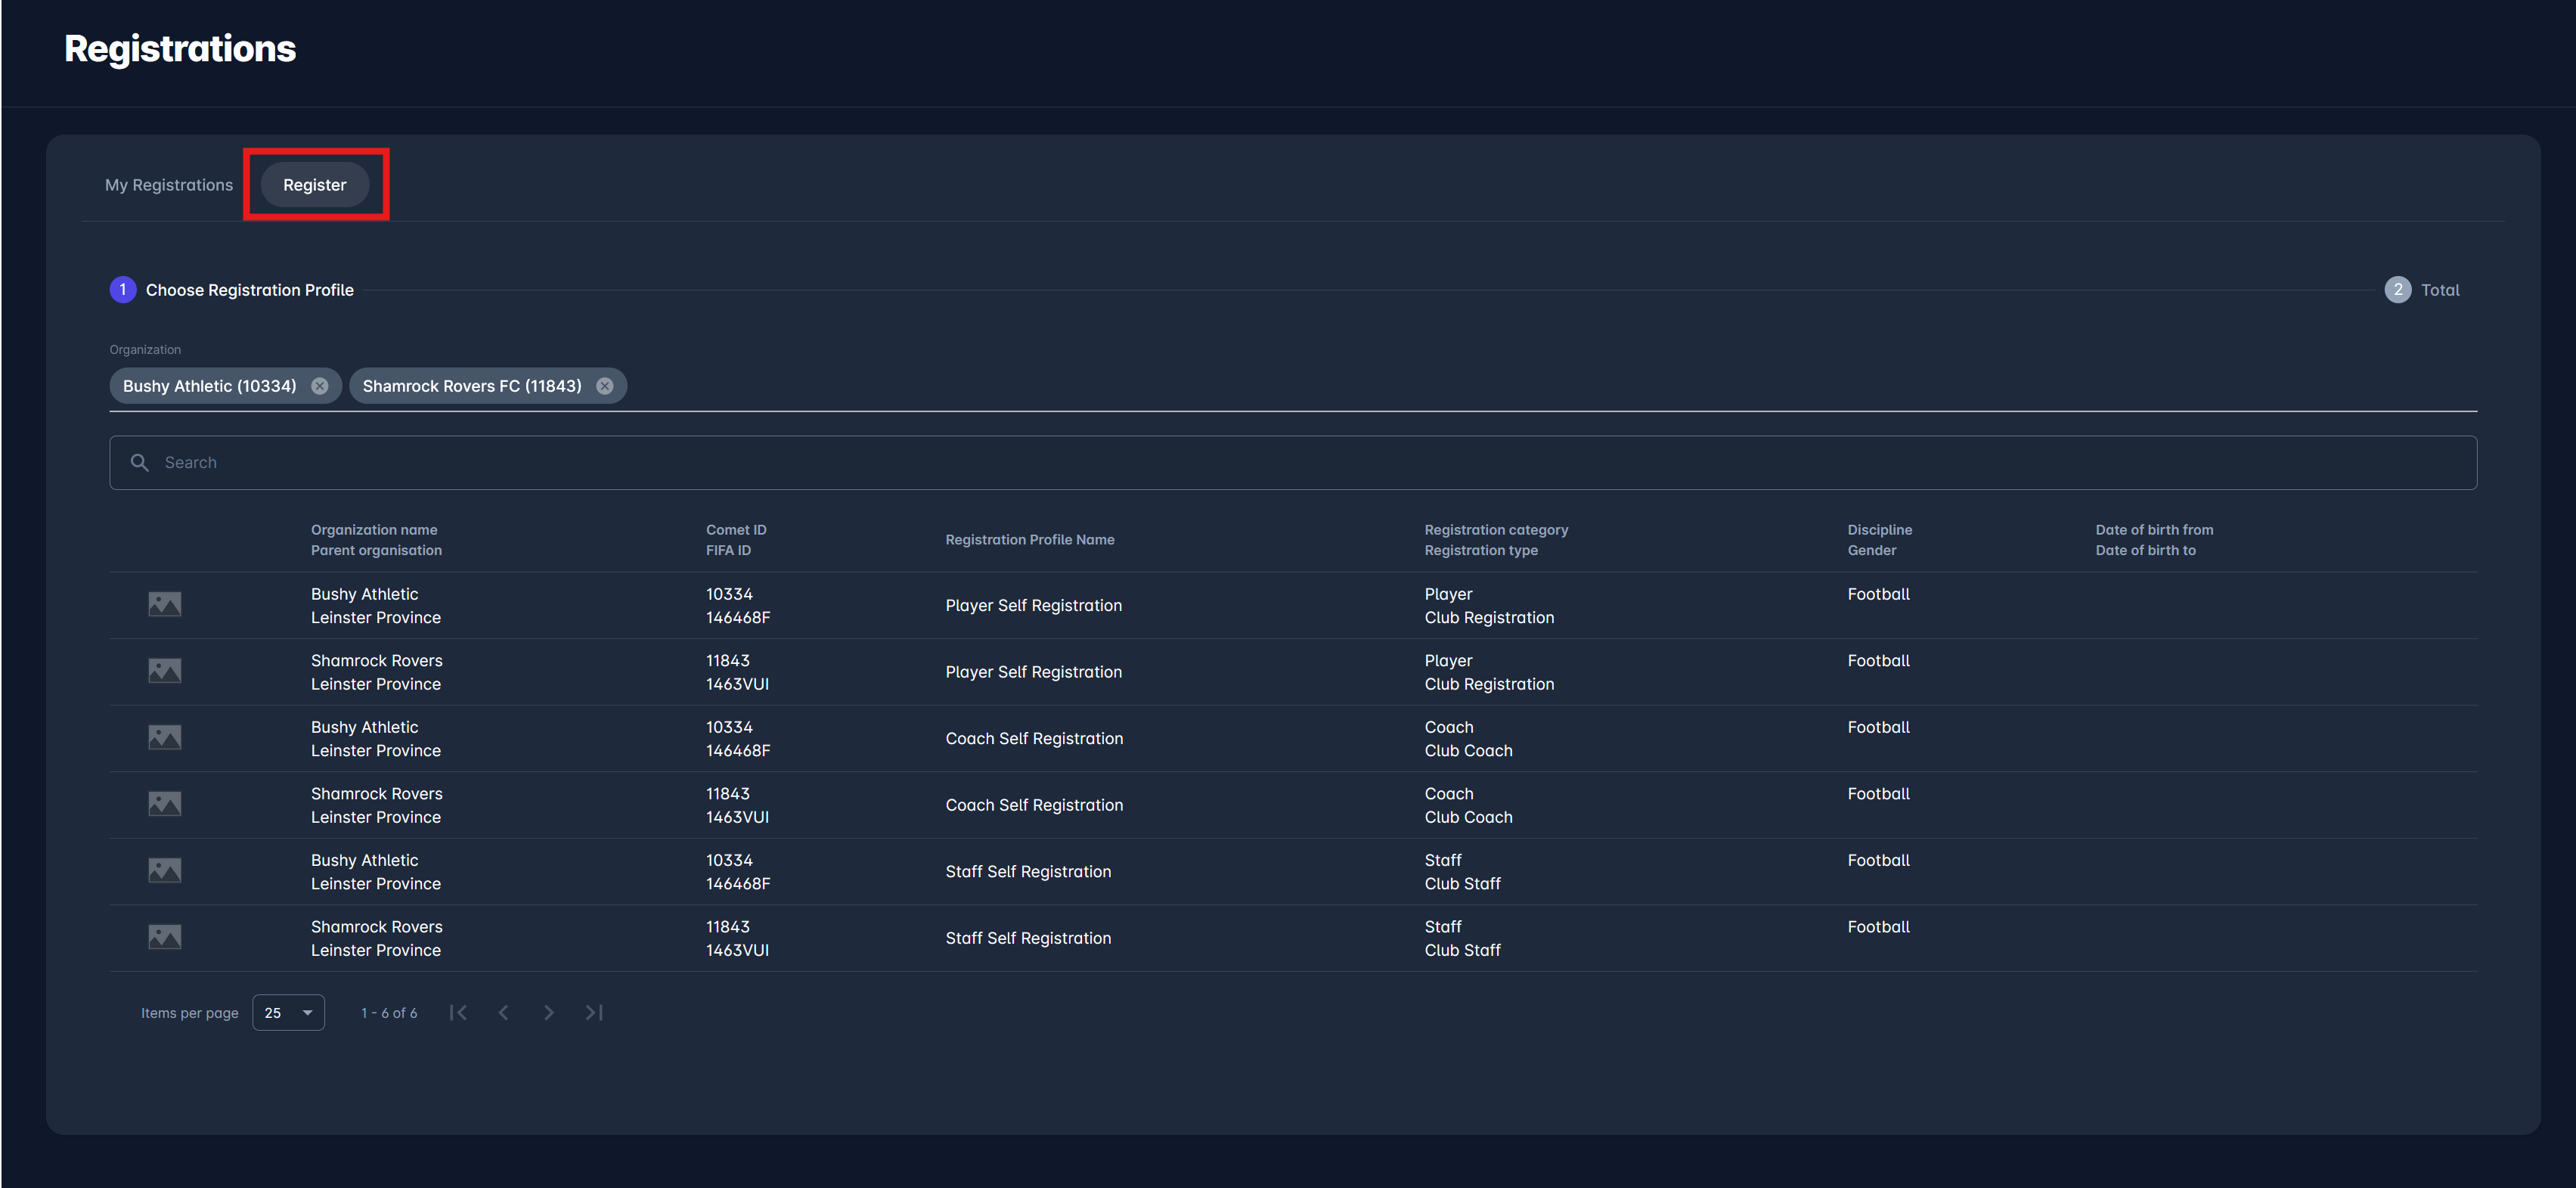Select Shamrock Rovers Player Self Registration row
Image resolution: width=2576 pixels, height=1188 pixels.
point(1033,672)
